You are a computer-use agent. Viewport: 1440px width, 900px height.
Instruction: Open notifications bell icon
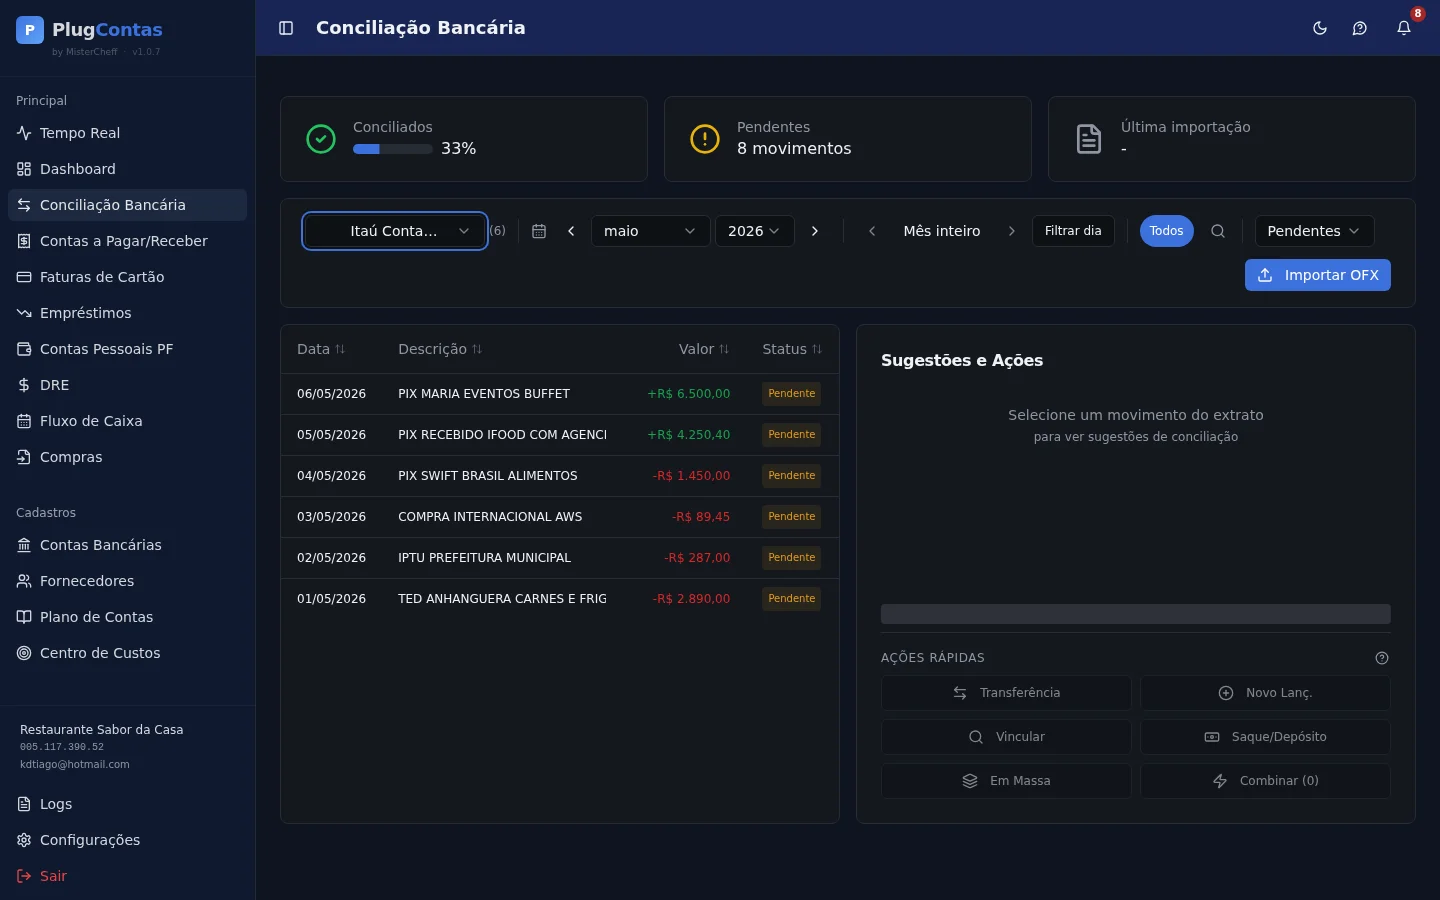tap(1404, 28)
